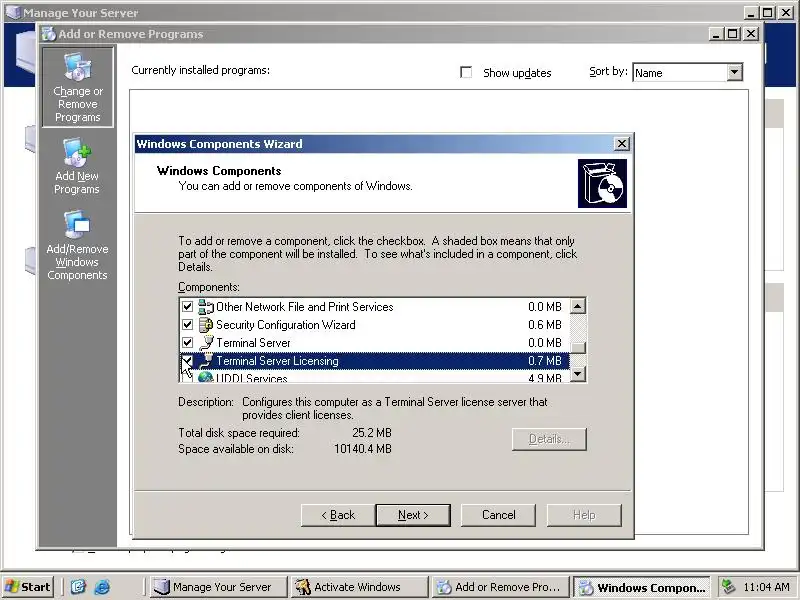Select Other Network File and Print Services text
Image resolution: width=800 pixels, height=600 pixels.
[x=305, y=307]
